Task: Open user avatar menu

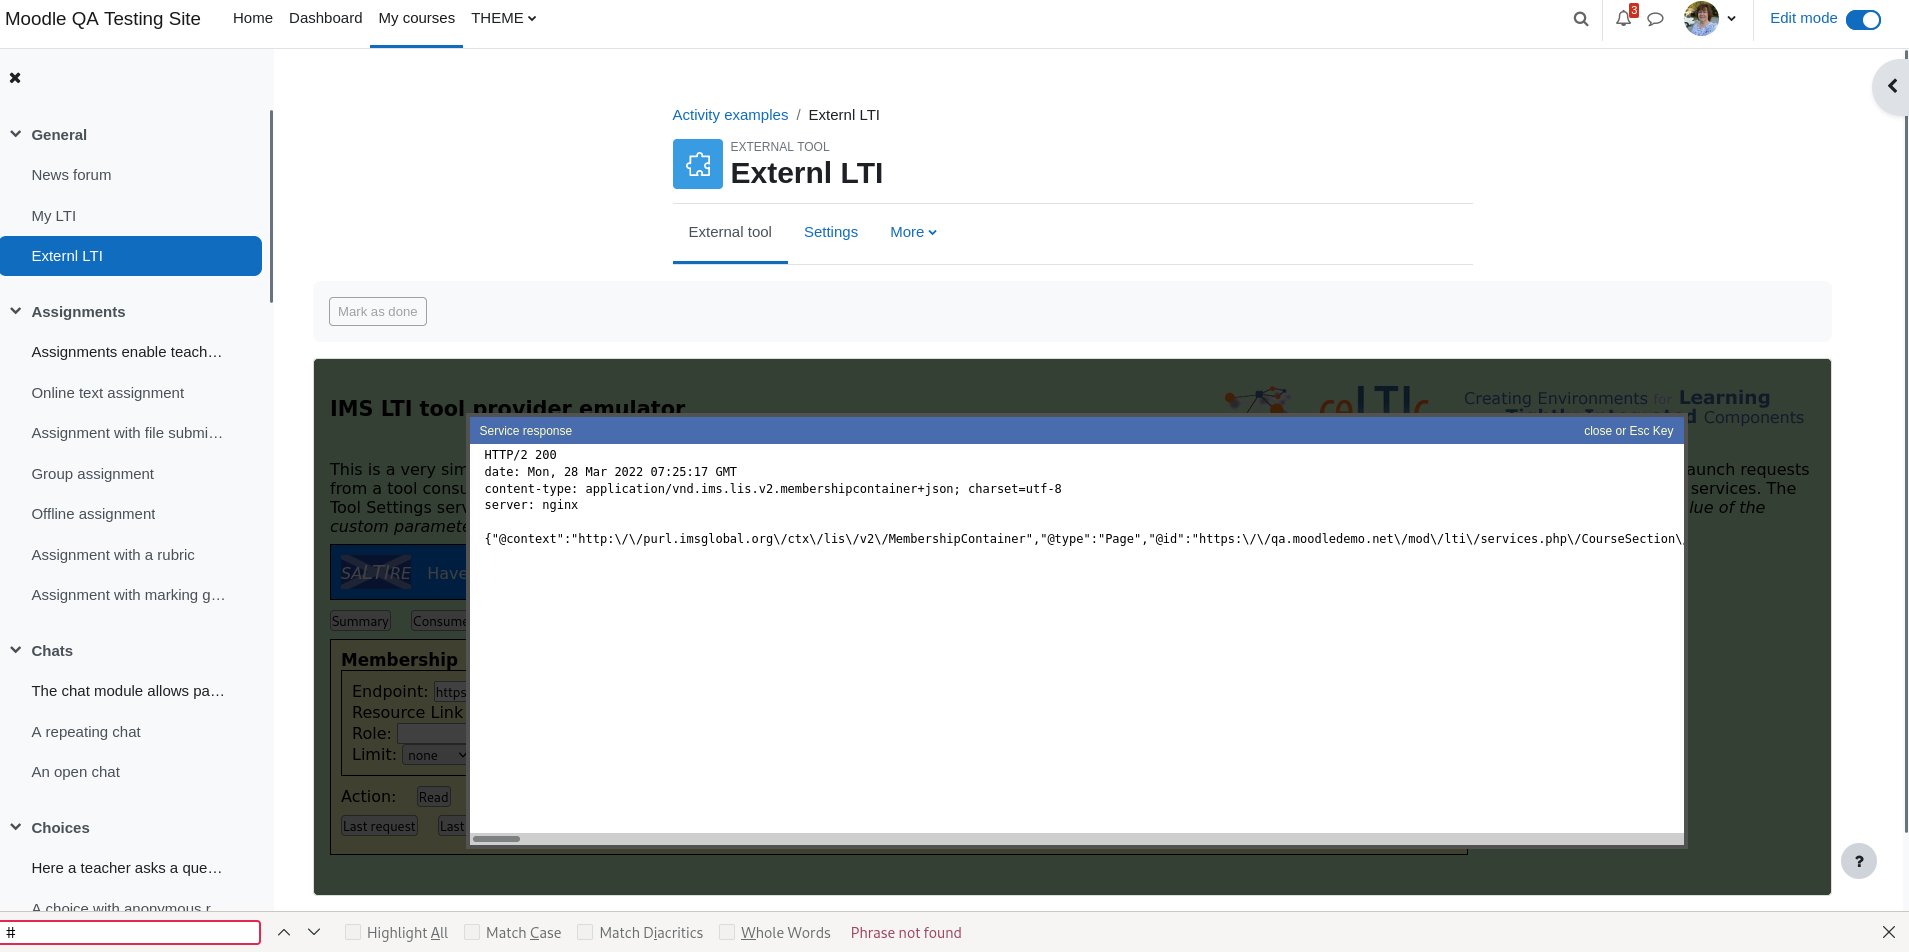Action: tap(1701, 18)
